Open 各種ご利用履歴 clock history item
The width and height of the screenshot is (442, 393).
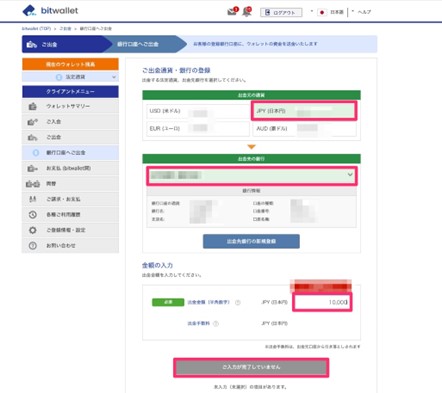pyautogui.click(x=70, y=215)
